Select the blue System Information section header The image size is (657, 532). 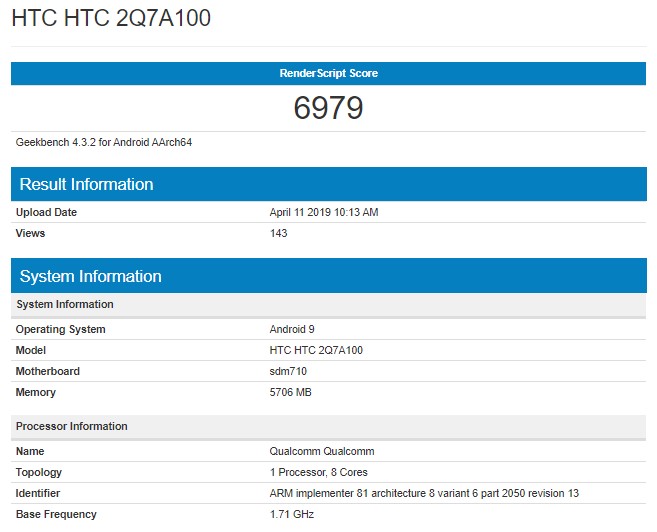click(91, 276)
